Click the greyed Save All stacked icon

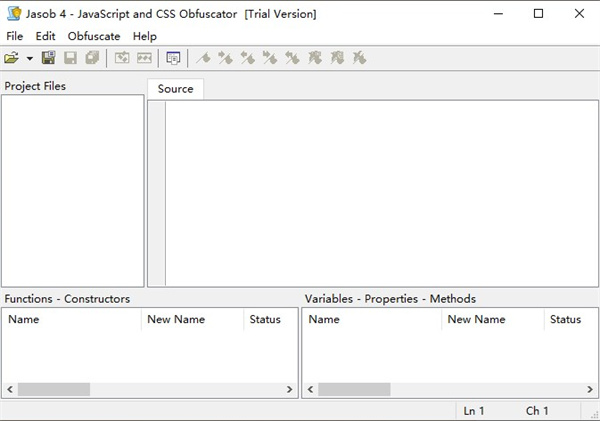click(92, 58)
